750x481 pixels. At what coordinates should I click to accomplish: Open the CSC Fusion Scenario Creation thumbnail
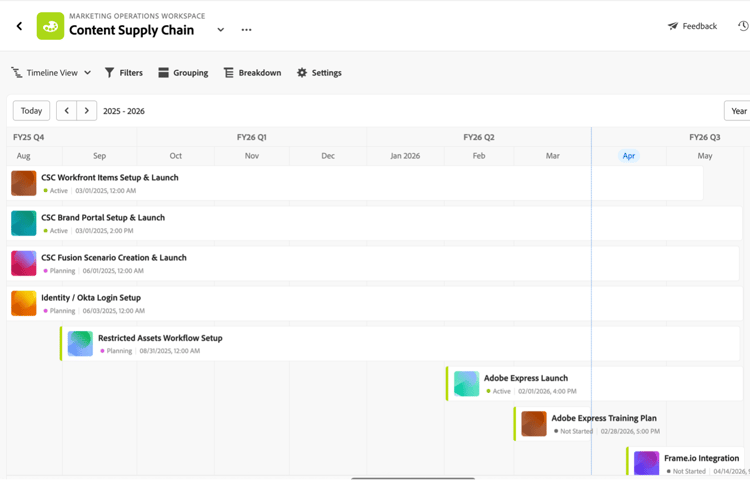tap(24, 263)
